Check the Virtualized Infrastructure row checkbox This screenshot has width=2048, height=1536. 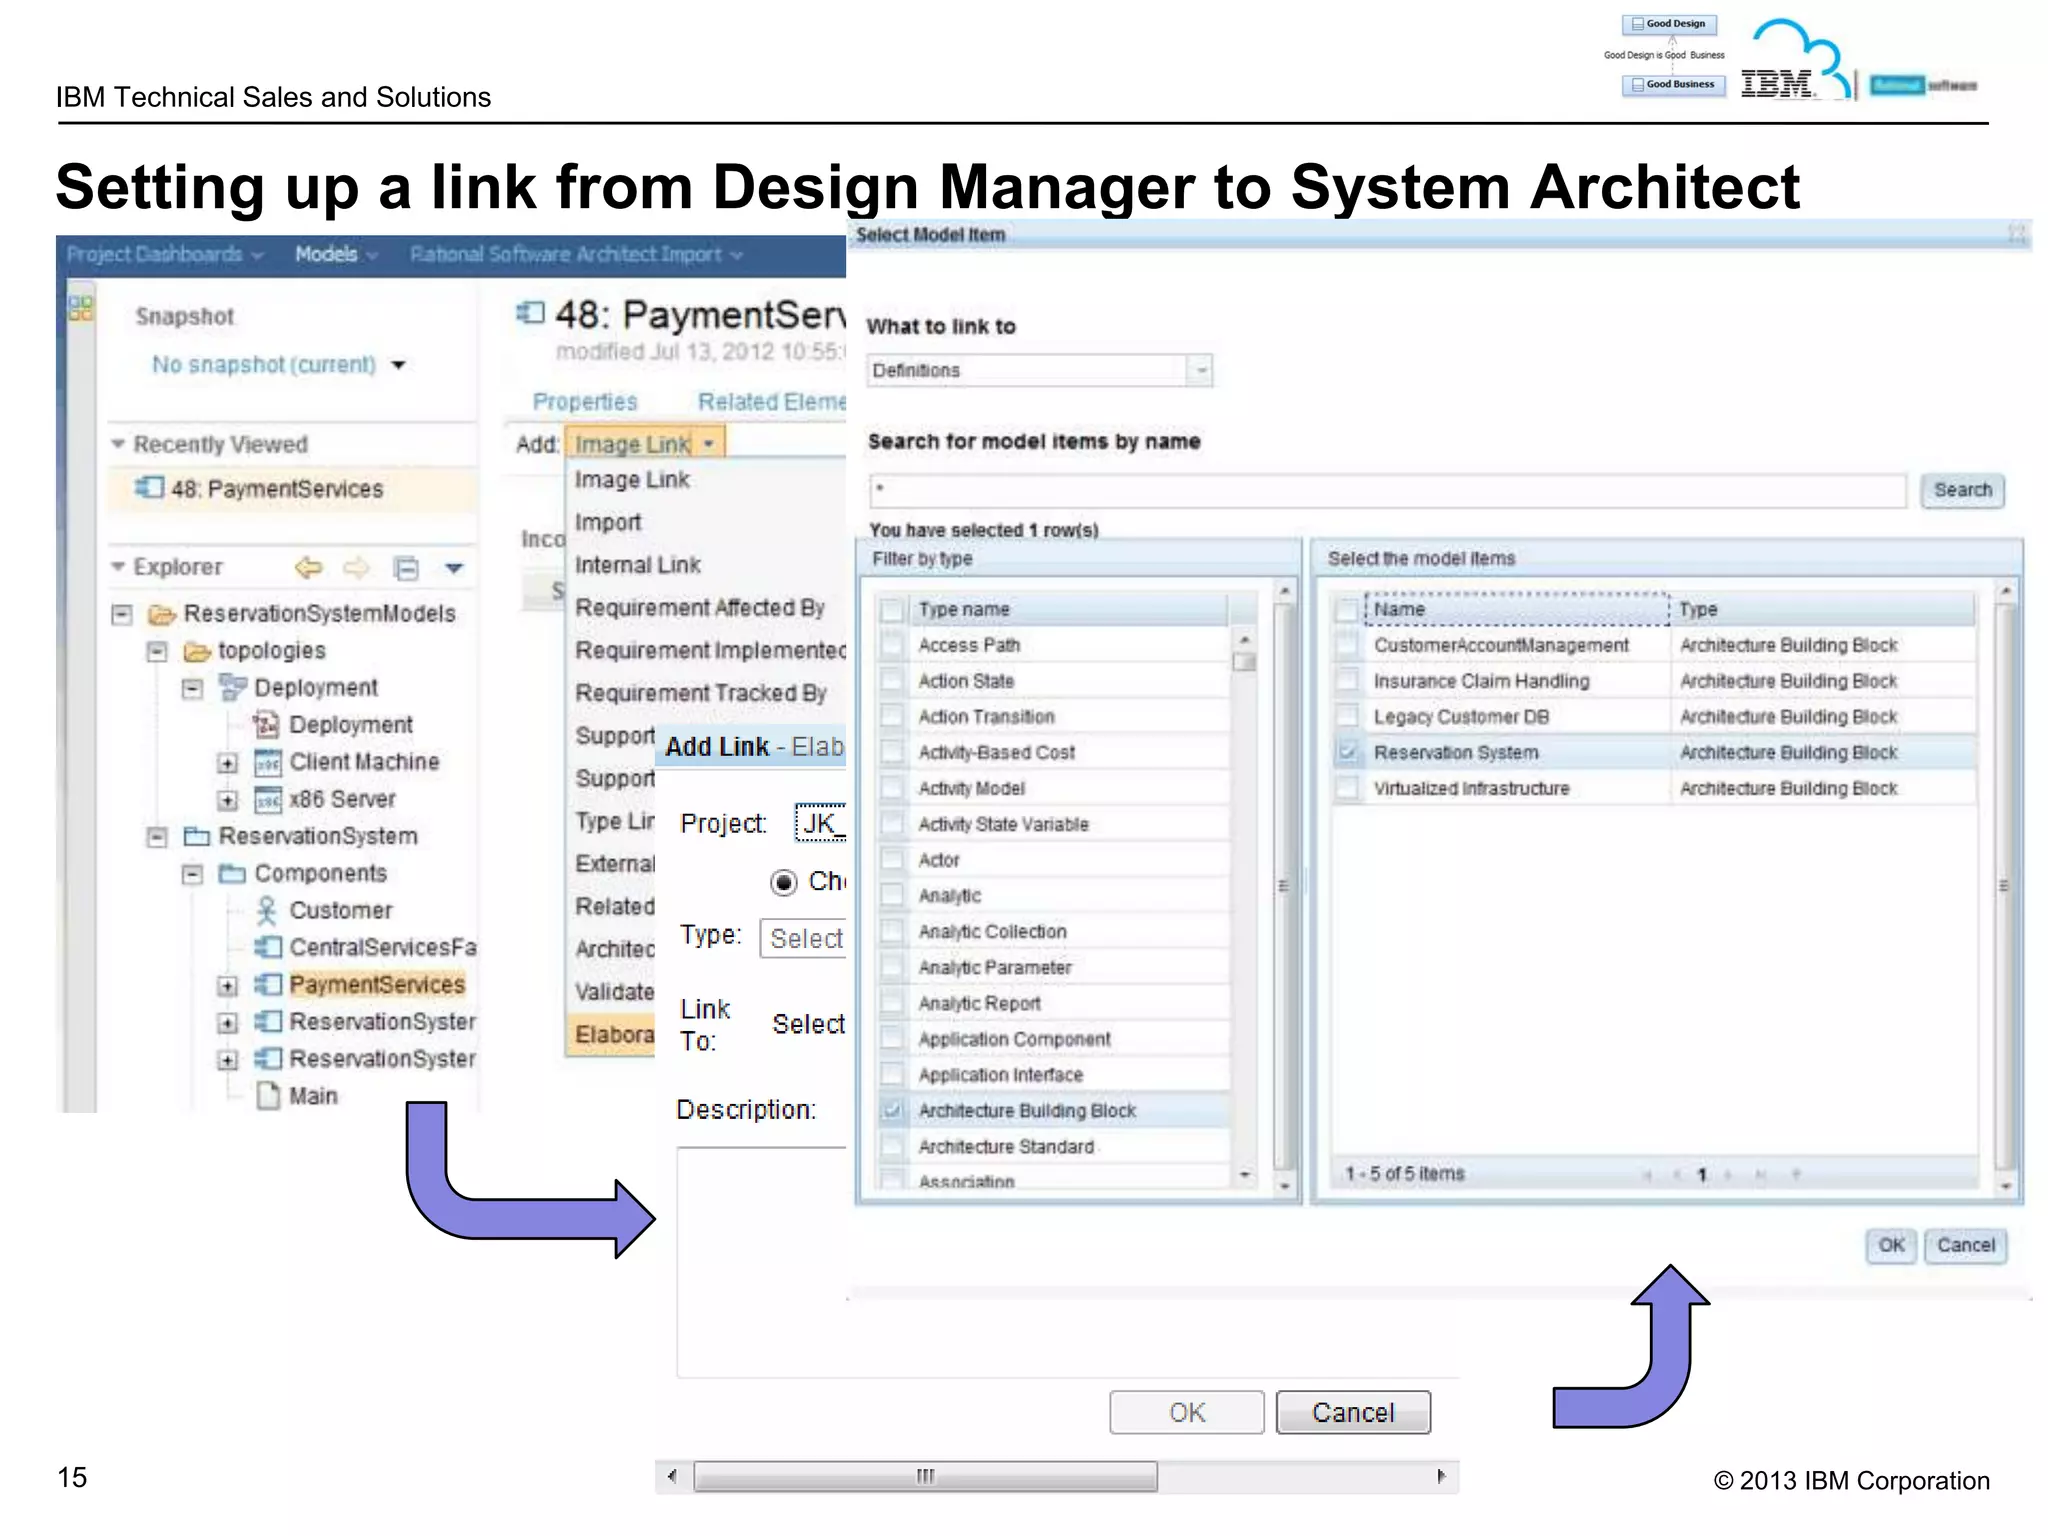(1348, 789)
